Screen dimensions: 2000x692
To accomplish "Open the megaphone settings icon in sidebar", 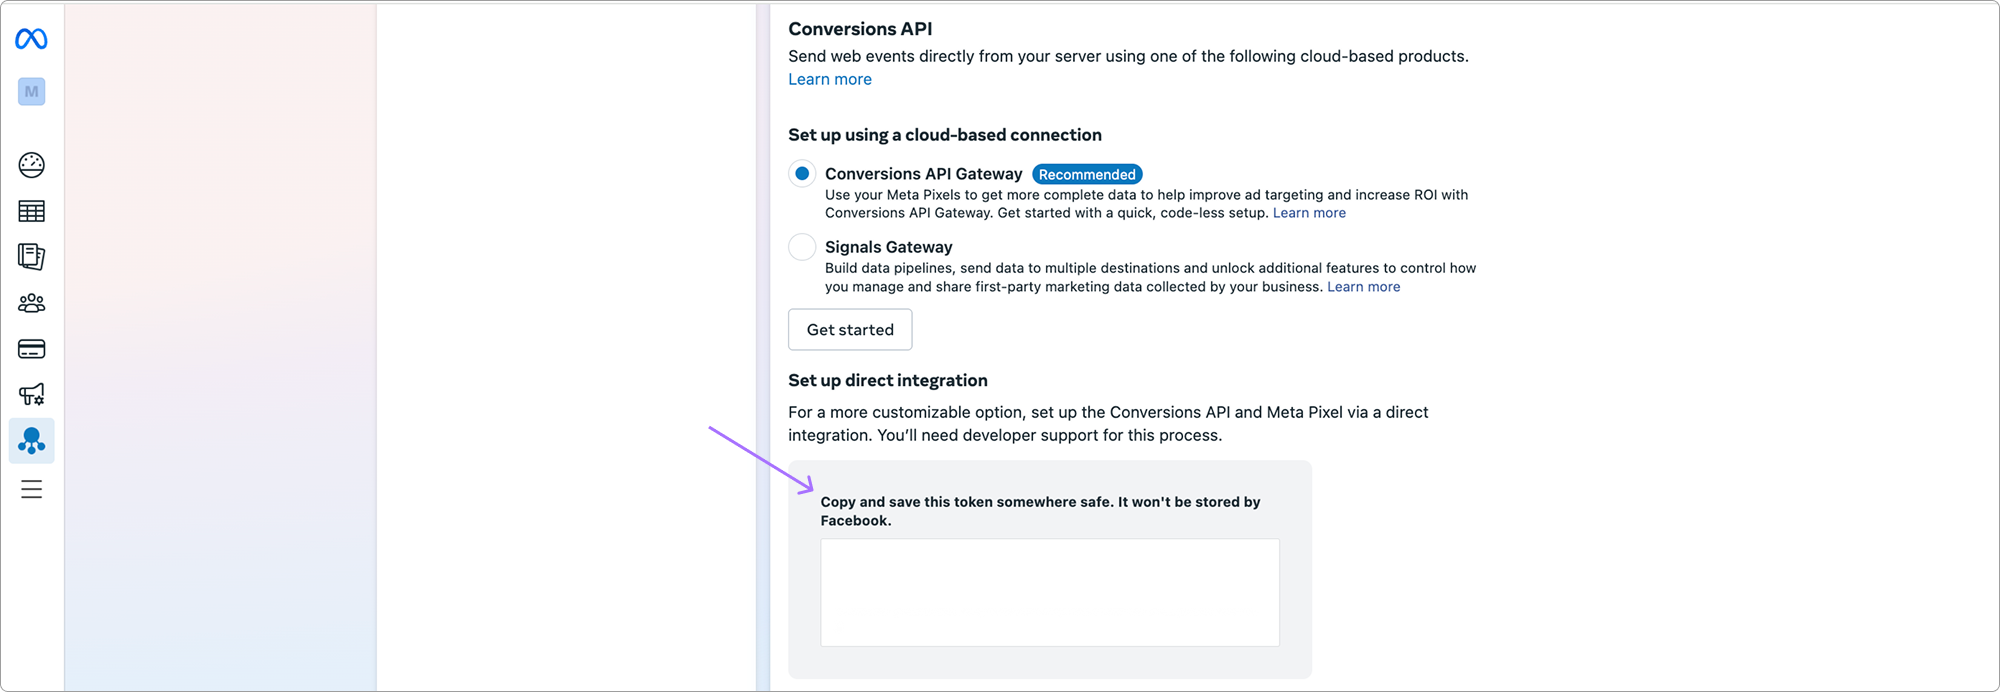I will pos(32,395).
